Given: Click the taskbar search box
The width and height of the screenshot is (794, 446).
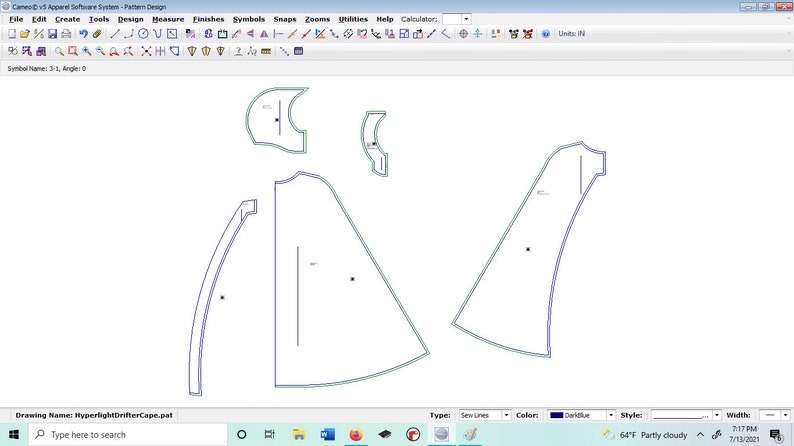Looking at the screenshot, I should (128, 435).
